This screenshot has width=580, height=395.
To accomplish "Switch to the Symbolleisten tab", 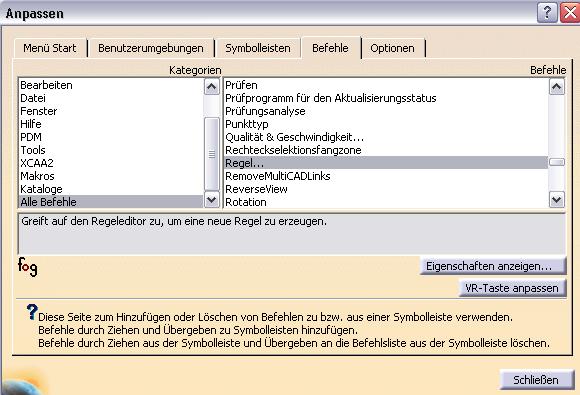I will pyautogui.click(x=258, y=48).
